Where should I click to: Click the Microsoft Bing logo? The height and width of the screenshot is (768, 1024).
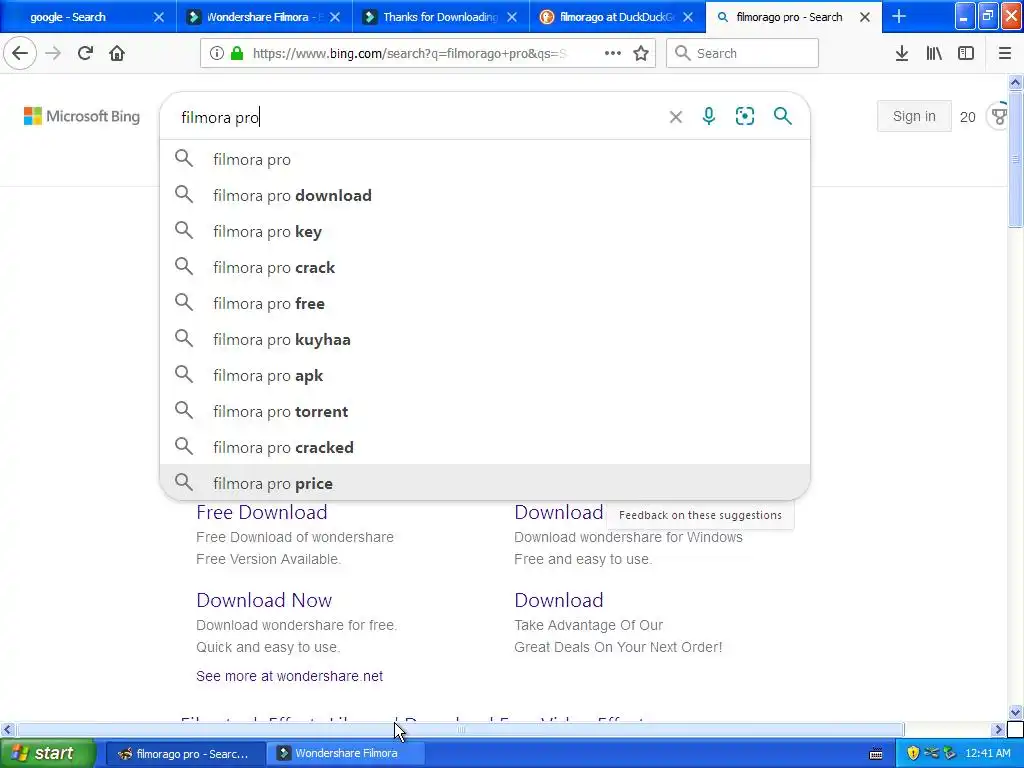click(x=82, y=116)
